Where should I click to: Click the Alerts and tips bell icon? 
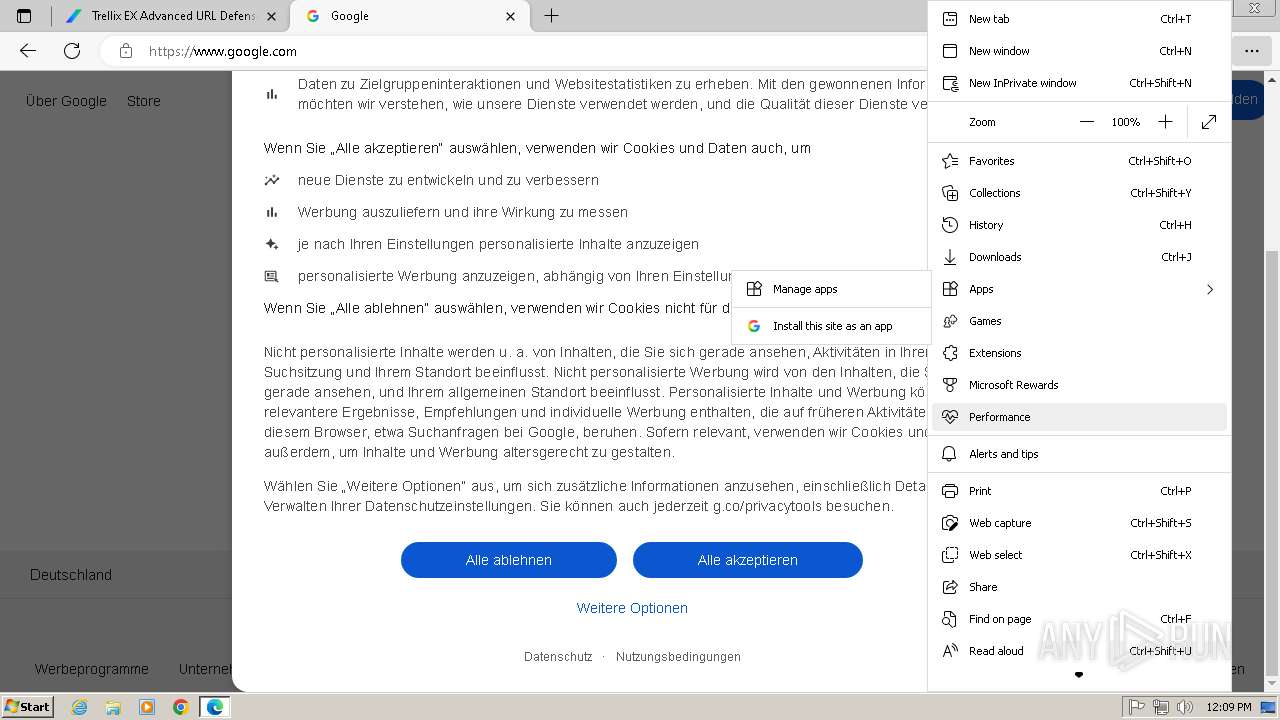[950, 454]
